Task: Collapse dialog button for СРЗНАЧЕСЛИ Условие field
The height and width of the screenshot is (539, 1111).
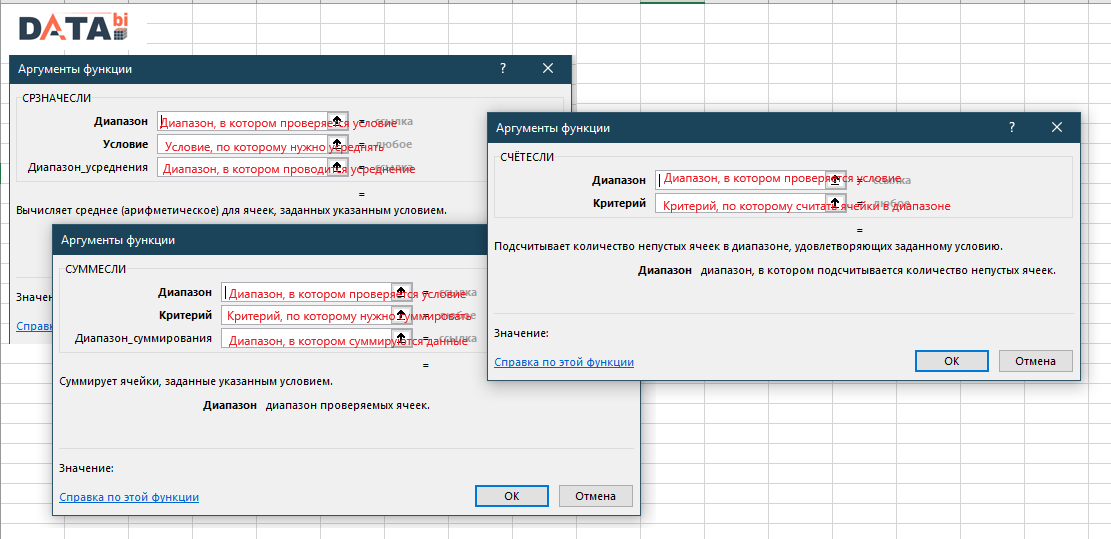Action: coord(338,144)
